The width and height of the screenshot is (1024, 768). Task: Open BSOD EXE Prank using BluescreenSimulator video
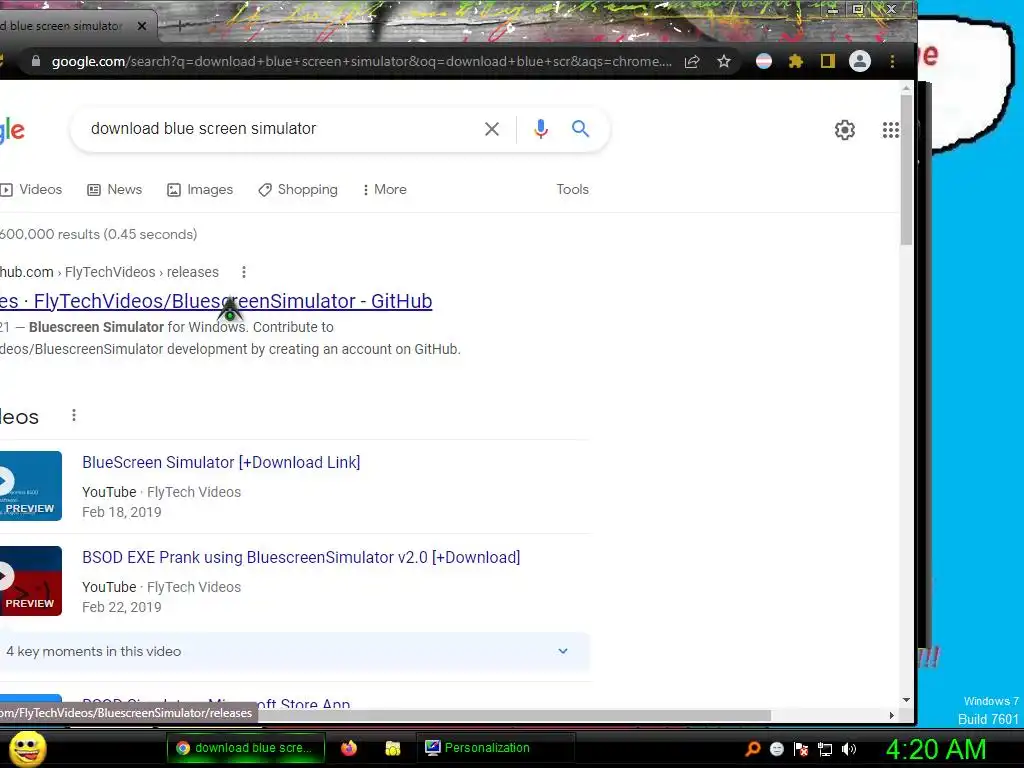301,558
